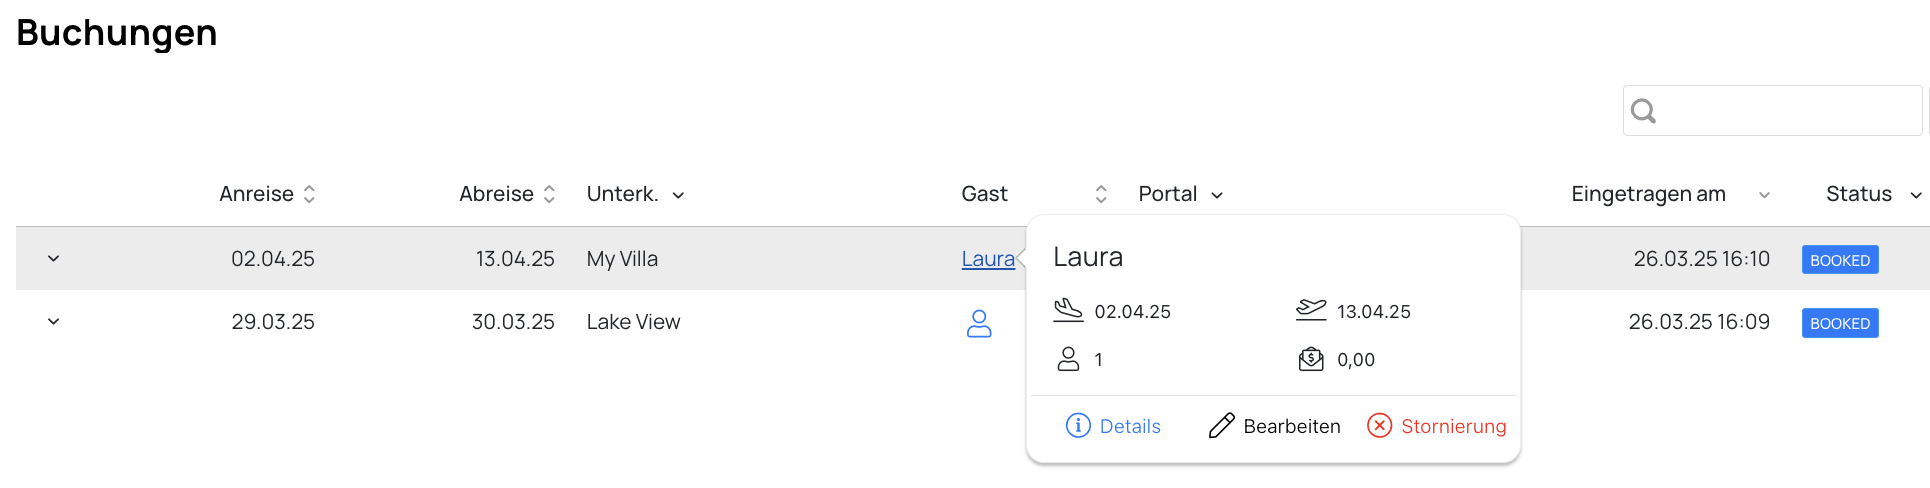Expand the 02.04.25 booking row
The width and height of the screenshot is (1930, 488).
point(53,259)
